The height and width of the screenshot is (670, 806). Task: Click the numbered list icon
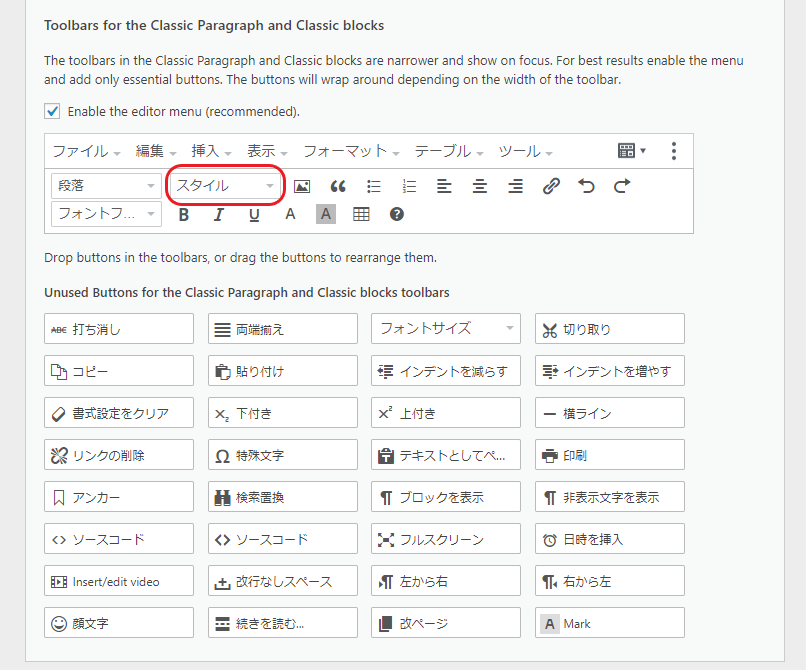coord(409,186)
